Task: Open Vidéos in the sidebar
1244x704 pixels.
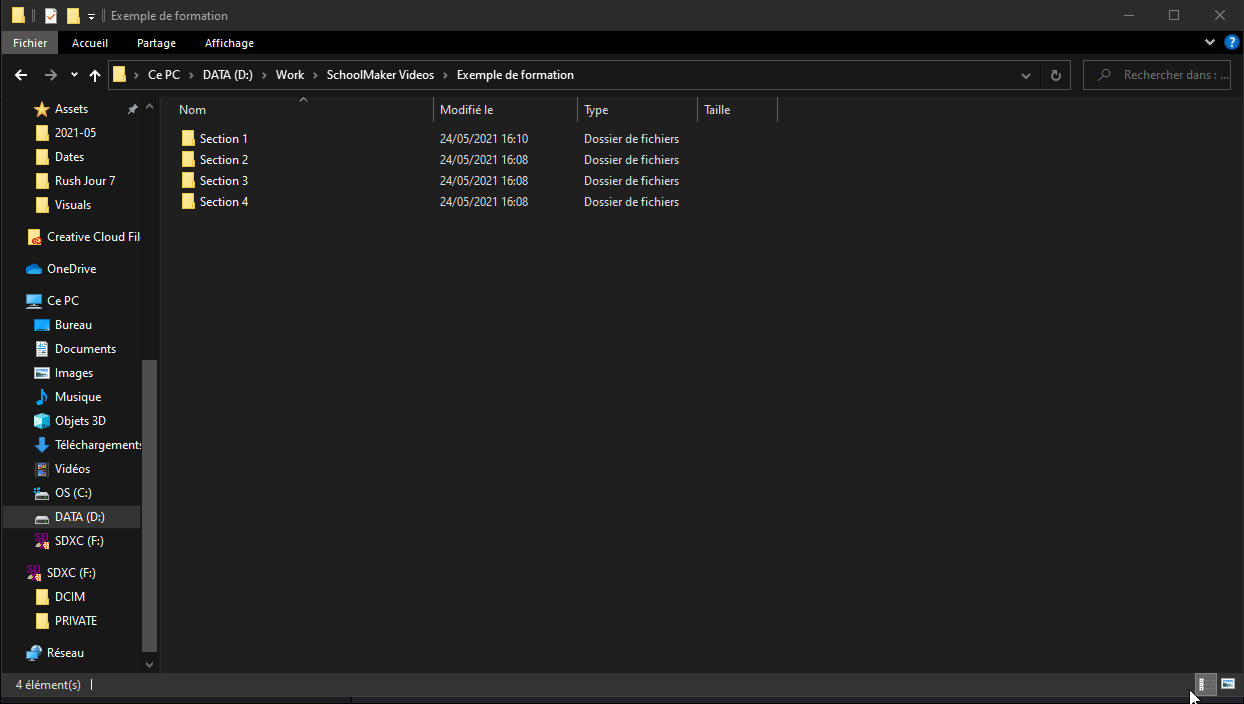Action: point(72,469)
